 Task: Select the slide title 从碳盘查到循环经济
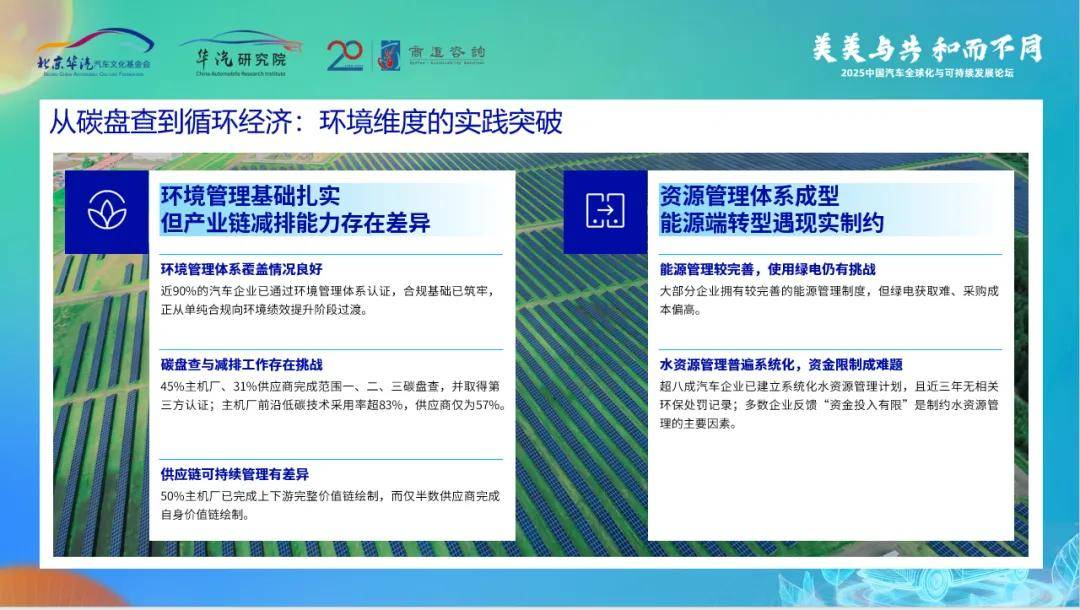305,122
